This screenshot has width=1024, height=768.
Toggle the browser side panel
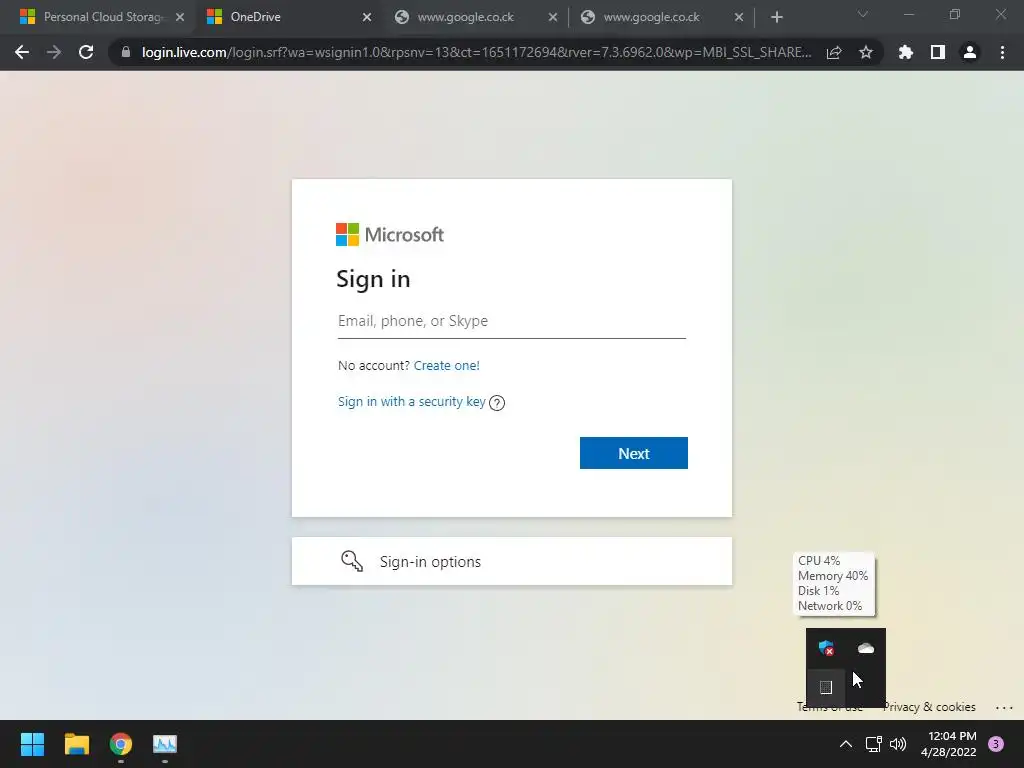coord(937,52)
